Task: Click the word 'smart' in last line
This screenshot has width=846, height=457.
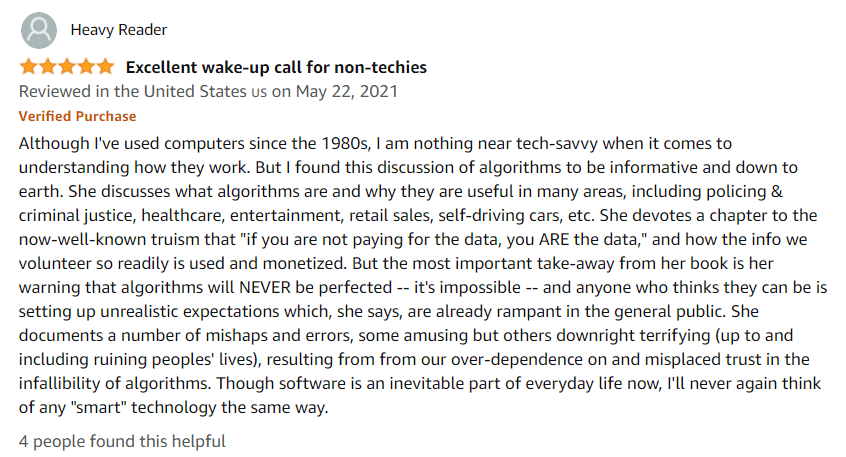Action: pos(99,407)
